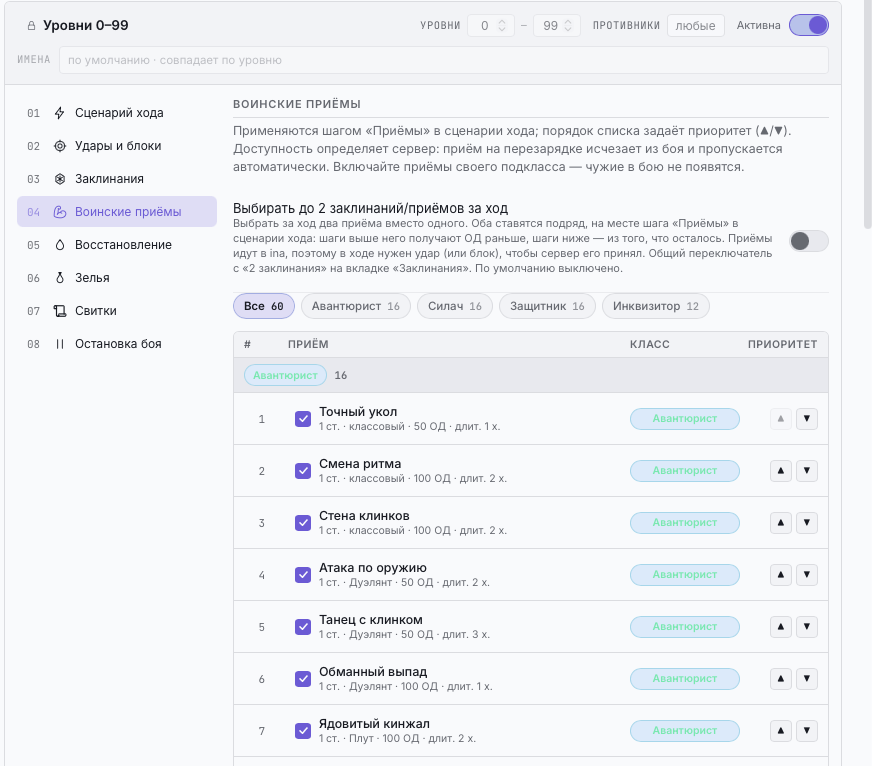Uncheck the Обманный выпад technique
This screenshot has width=872, height=766.
303,679
